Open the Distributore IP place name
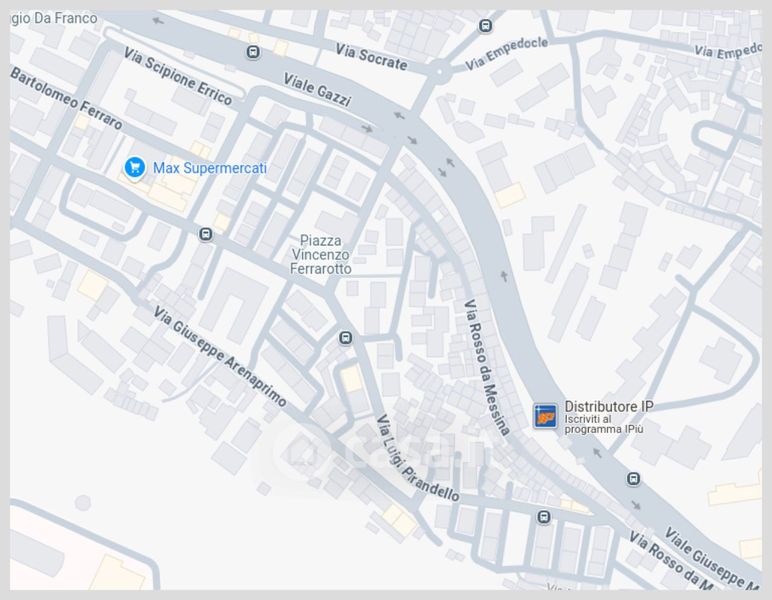The width and height of the screenshot is (772, 600). click(x=609, y=407)
